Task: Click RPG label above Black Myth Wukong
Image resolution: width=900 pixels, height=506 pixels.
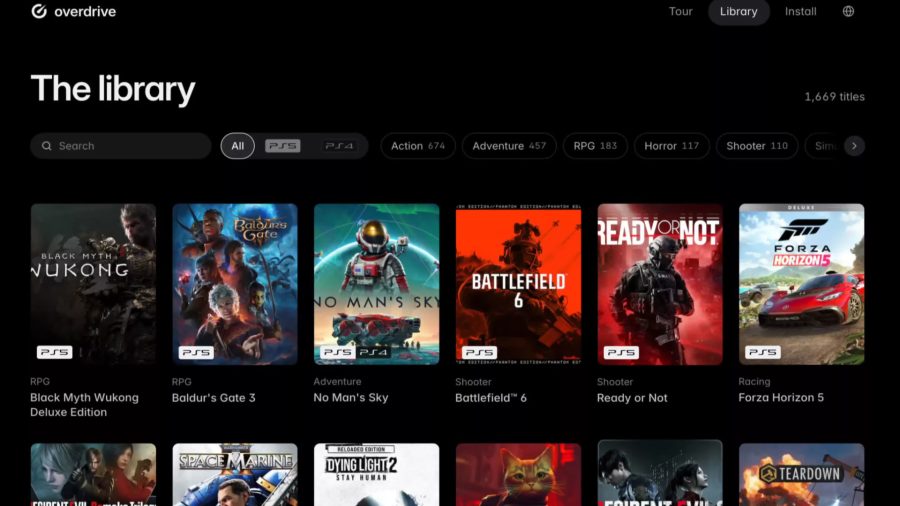Action: pyautogui.click(x=40, y=382)
